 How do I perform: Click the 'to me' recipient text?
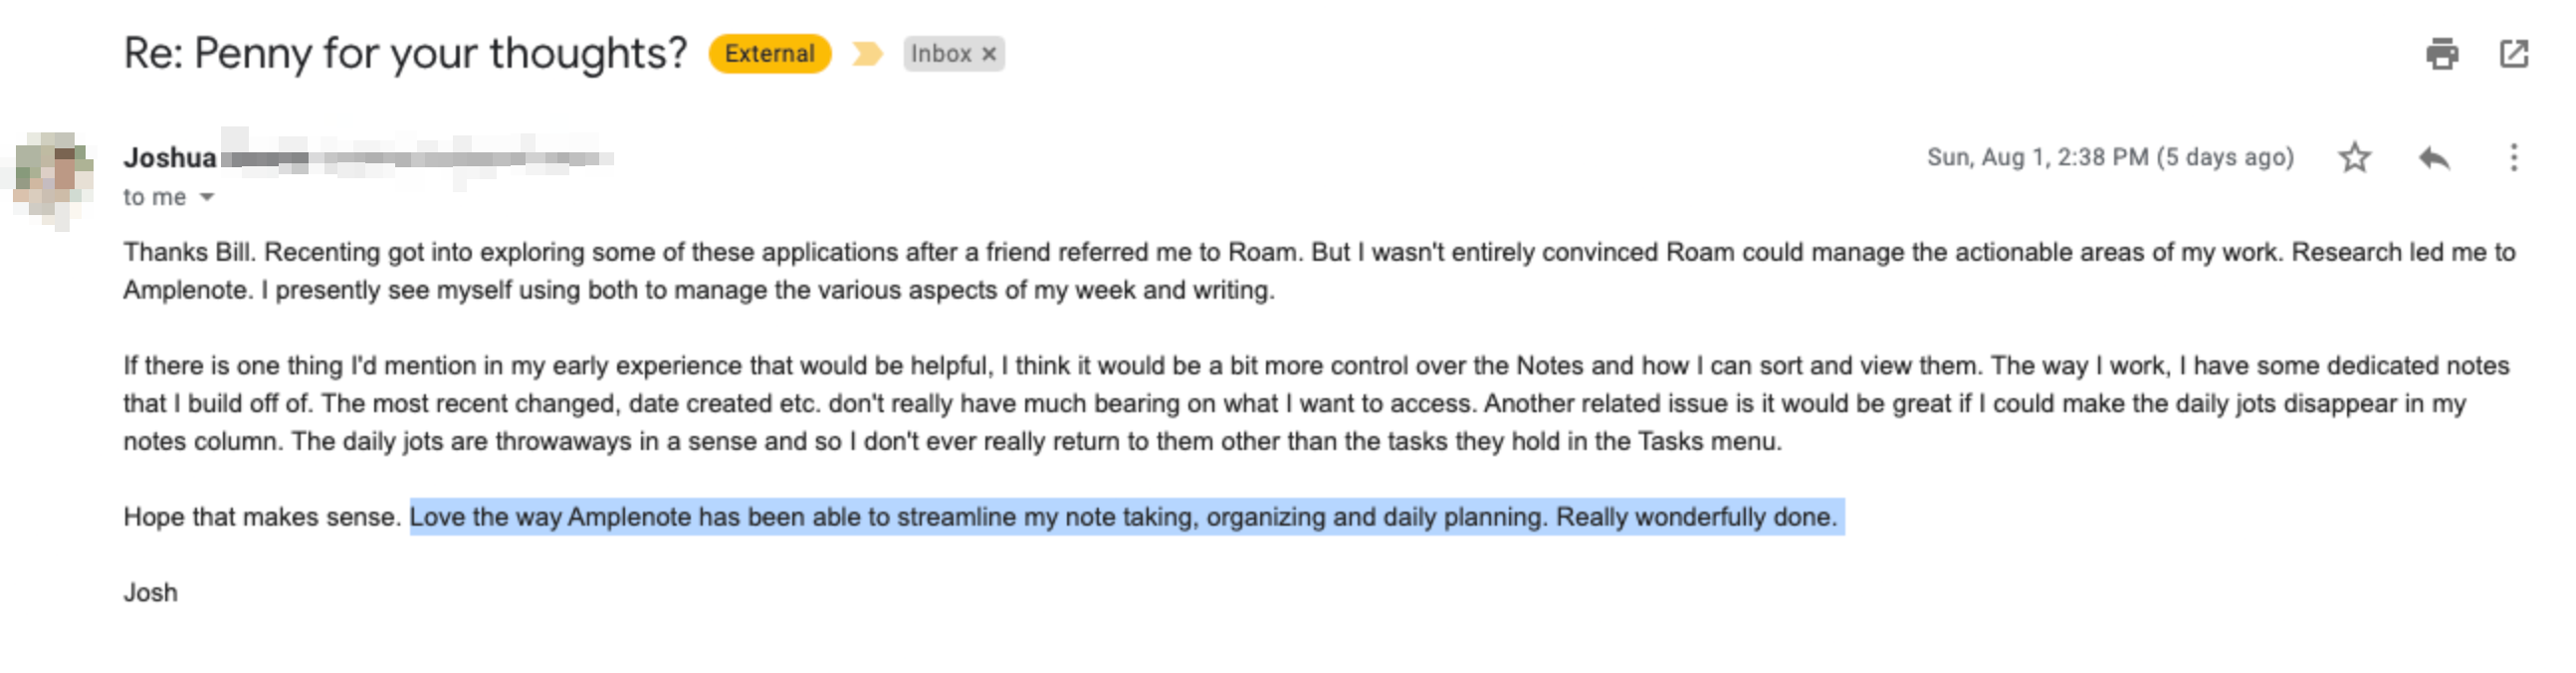[x=155, y=197]
